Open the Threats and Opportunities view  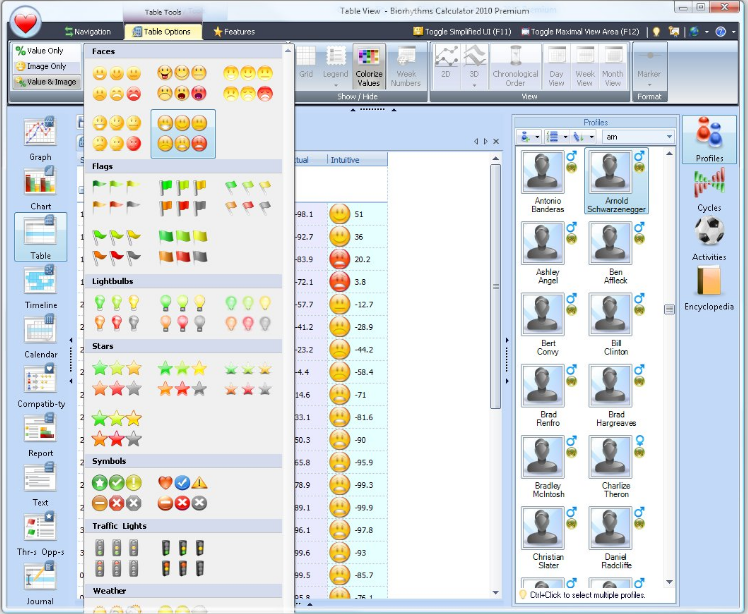coord(40,533)
